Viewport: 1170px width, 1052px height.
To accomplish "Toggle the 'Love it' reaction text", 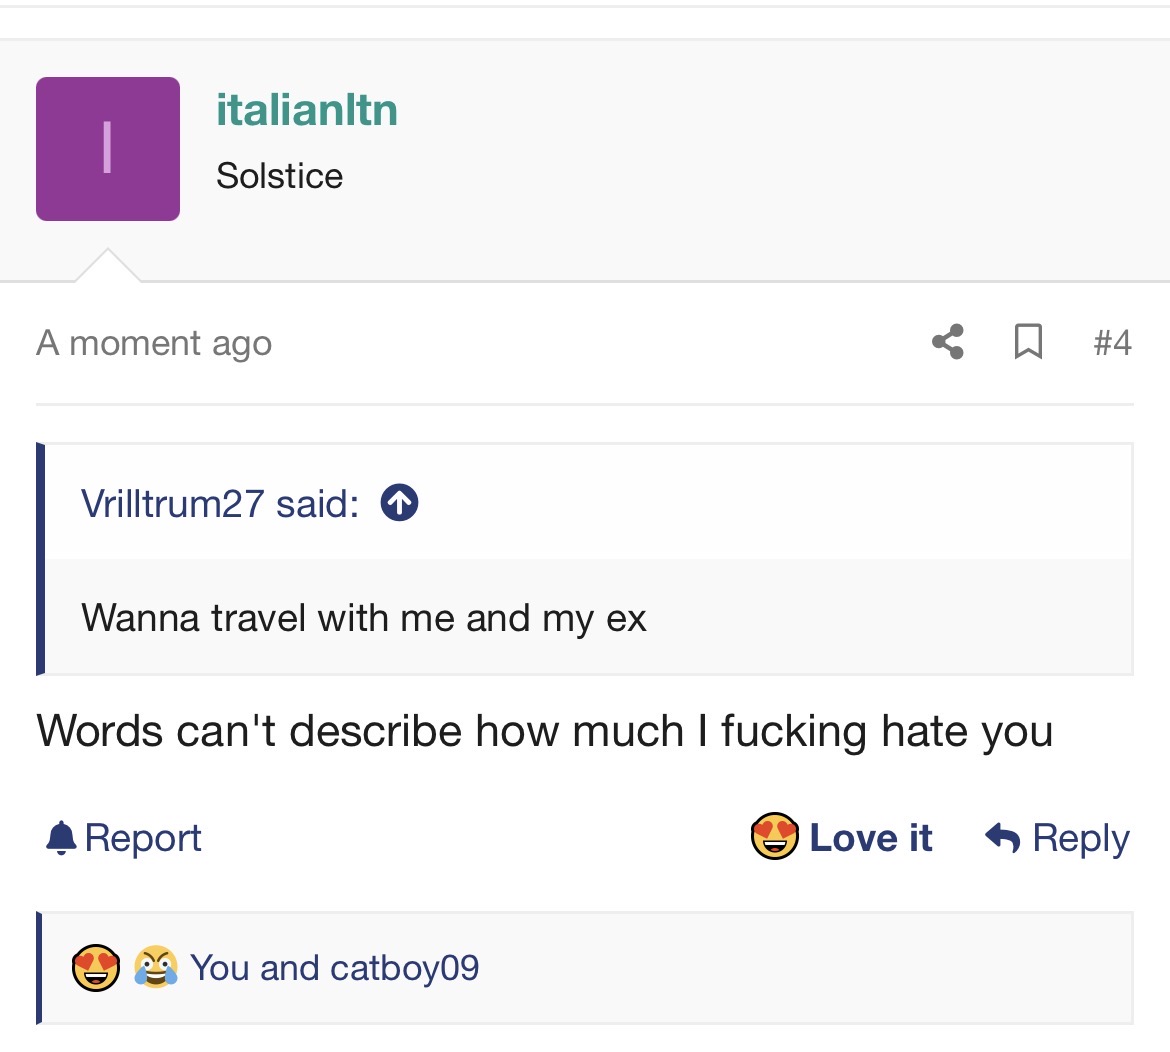I will coord(871,838).
